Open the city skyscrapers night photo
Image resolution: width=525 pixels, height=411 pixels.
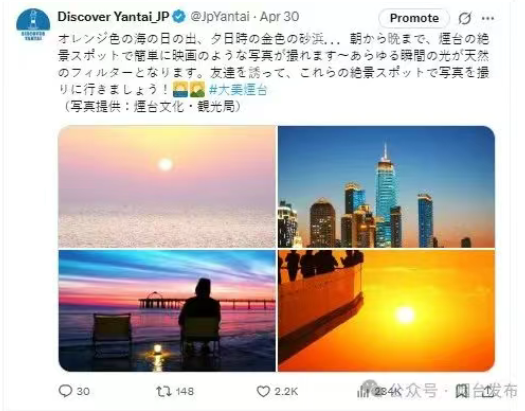pos(386,187)
